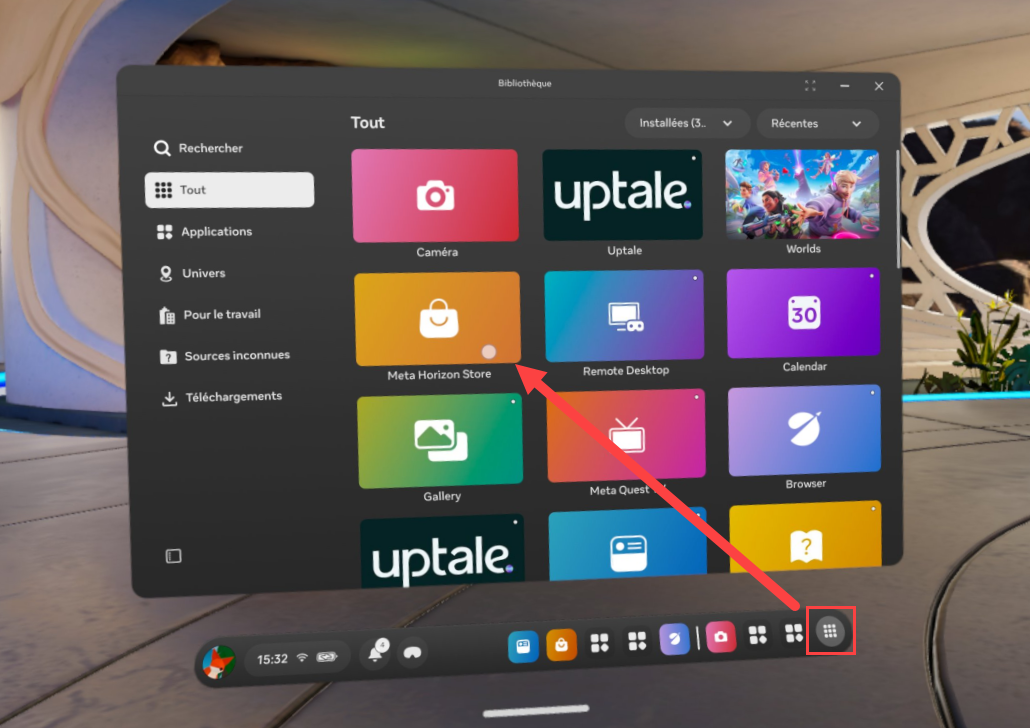Launch Browser from the taskbar icon
Screen dimensions: 1030x728
[675, 639]
